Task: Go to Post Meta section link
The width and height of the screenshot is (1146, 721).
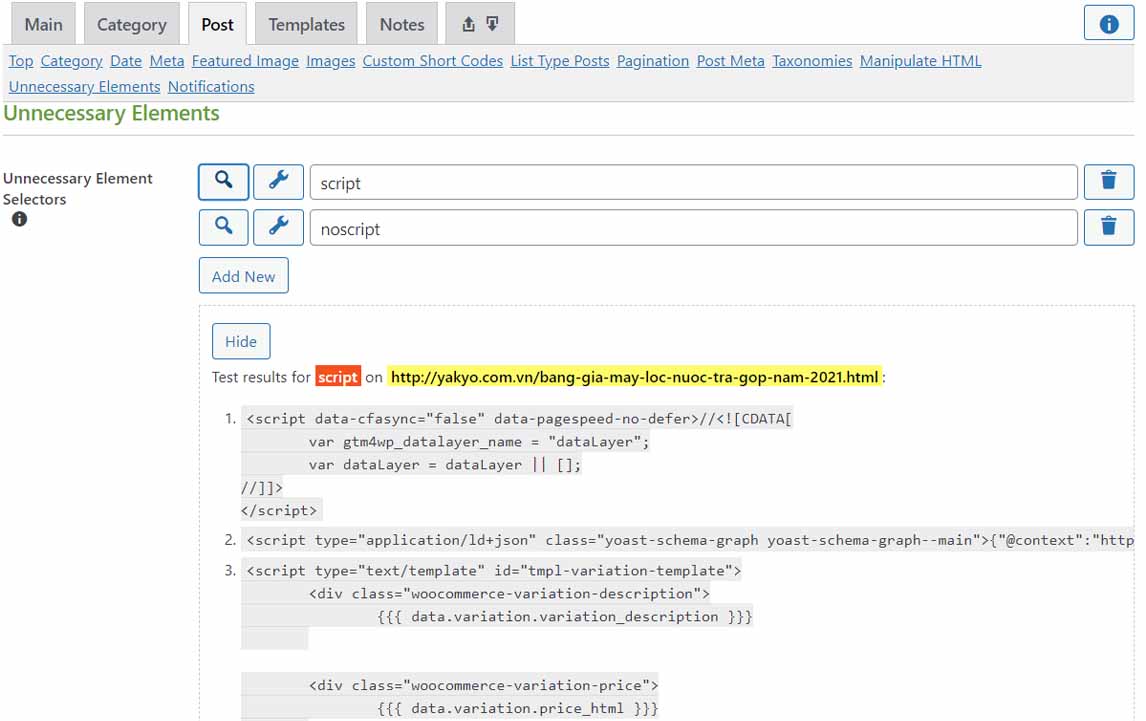Action: click(x=730, y=61)
